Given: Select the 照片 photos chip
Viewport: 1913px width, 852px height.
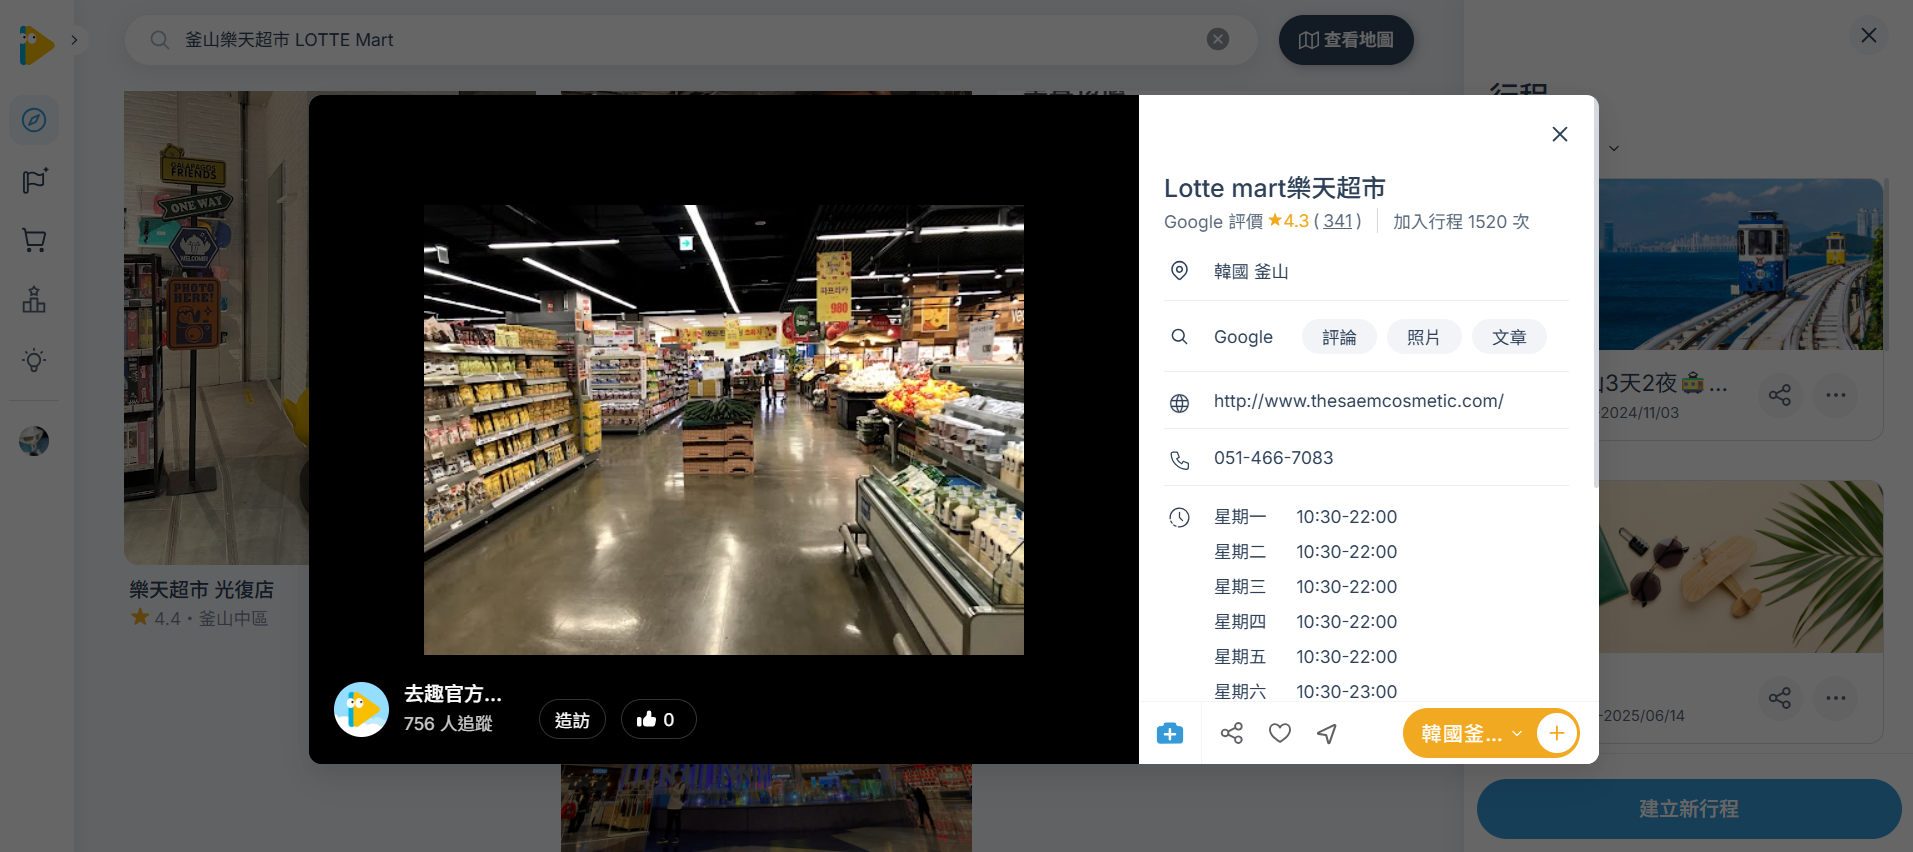Looking at the screenshot, I should (1424, 337).
